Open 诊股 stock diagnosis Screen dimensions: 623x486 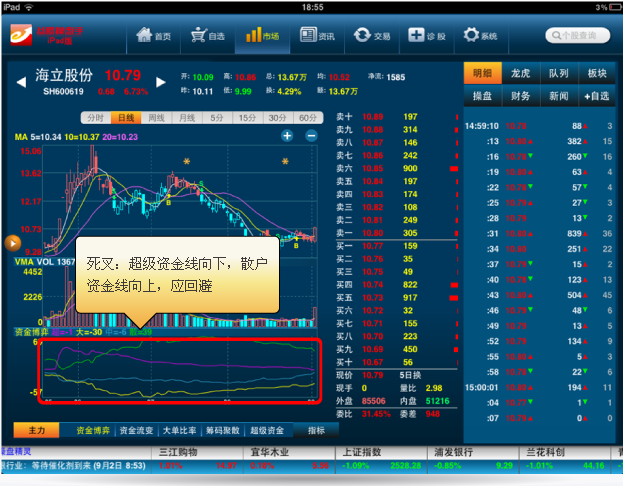point(426,36)
